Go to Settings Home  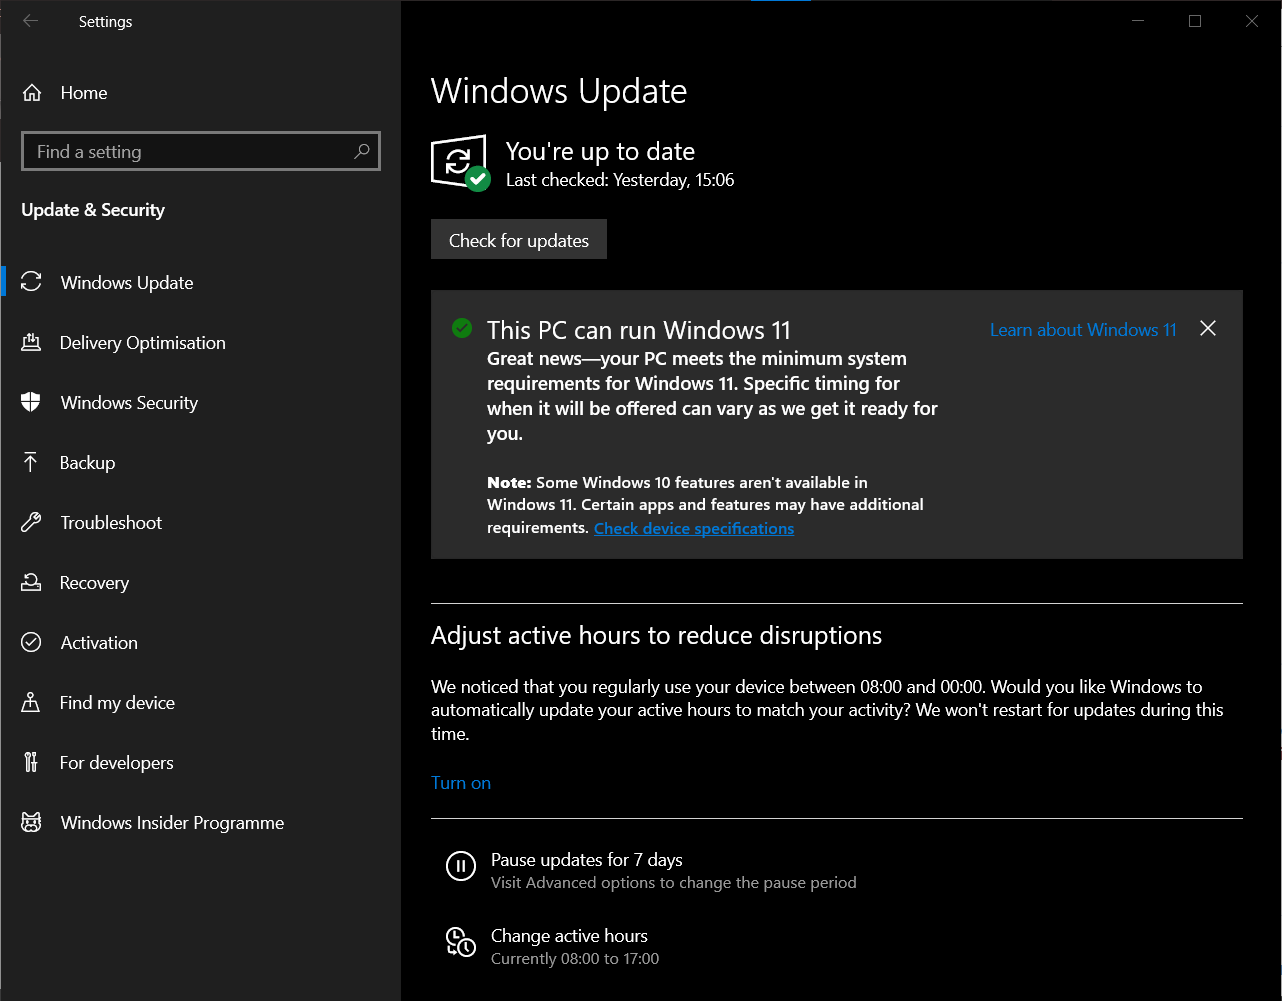[x=201, y=93]
